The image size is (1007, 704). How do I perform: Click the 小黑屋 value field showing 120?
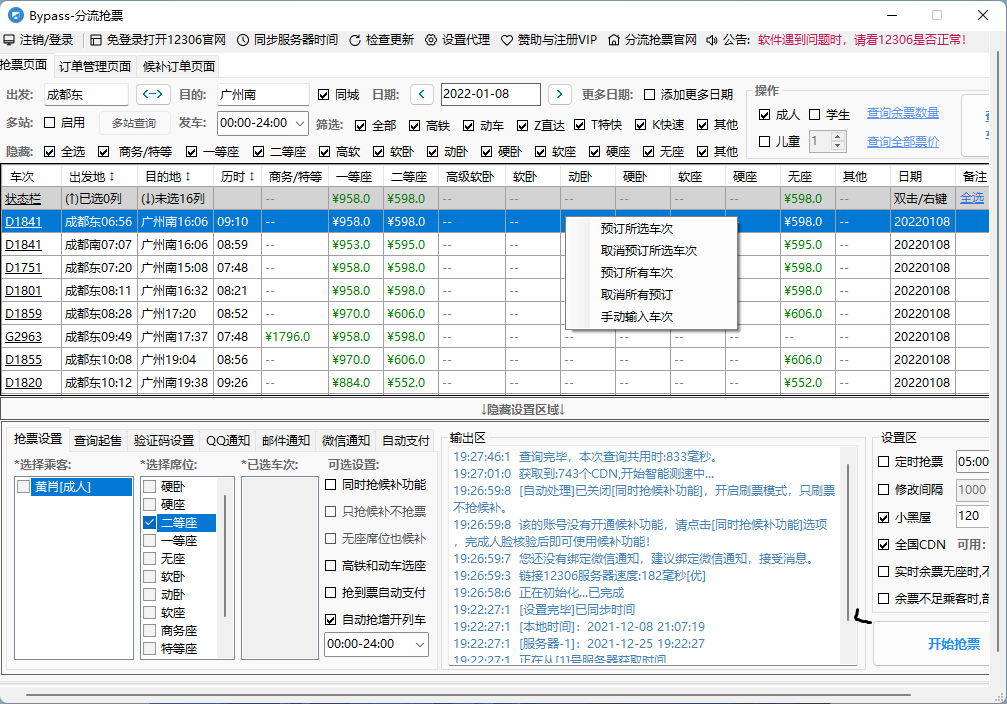pos(972,516)
